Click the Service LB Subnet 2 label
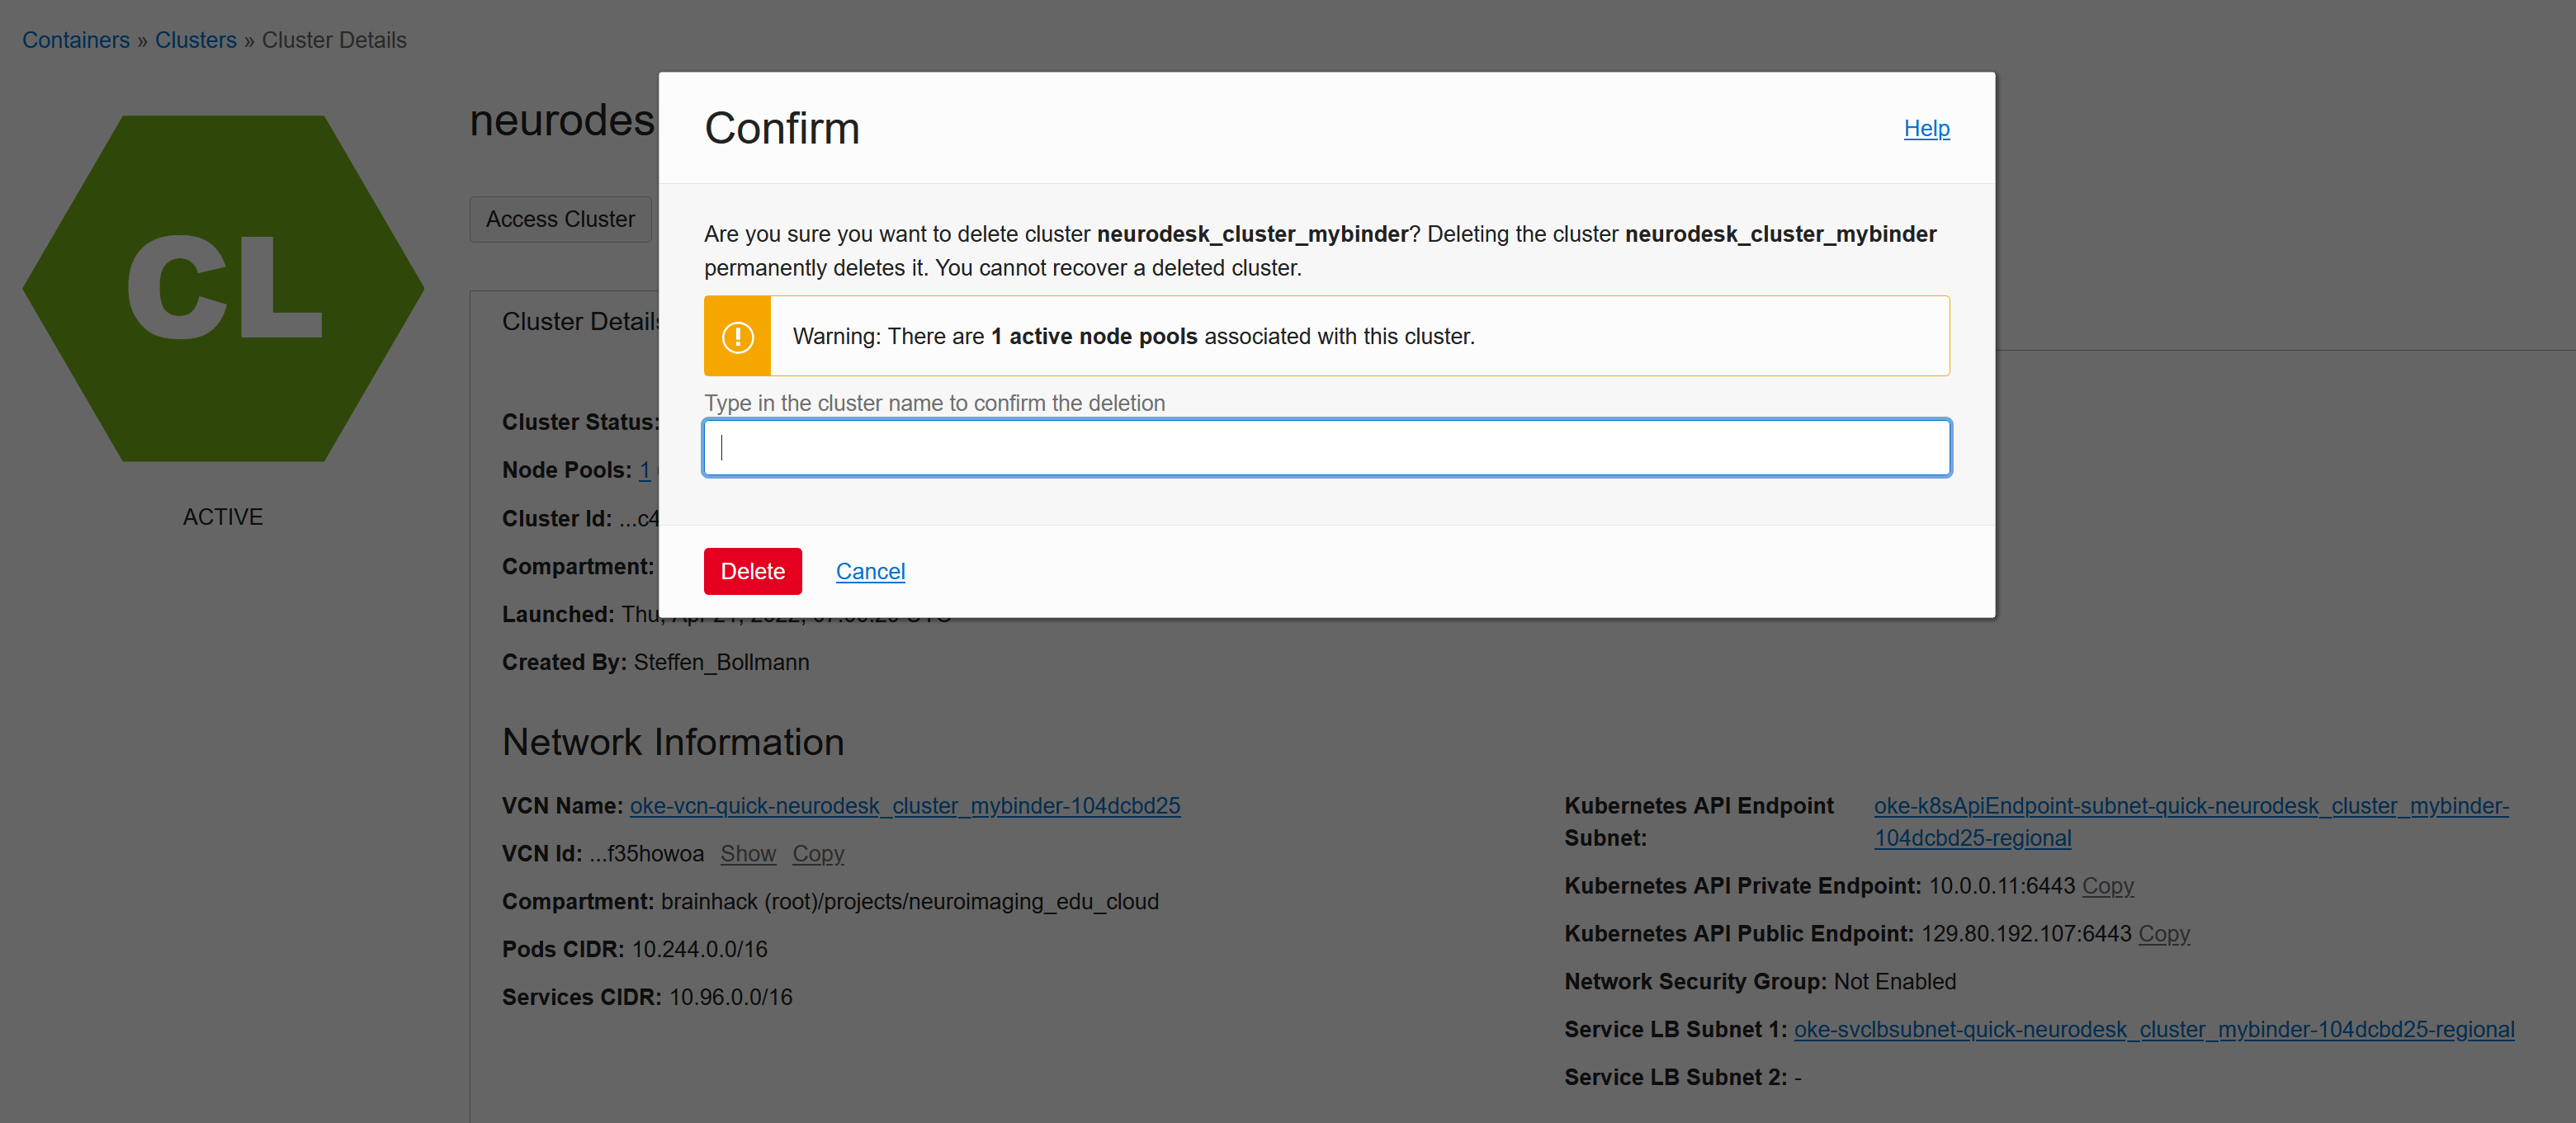This screenshot has height=1123, width=2576. click(x=1676, y=1077)
